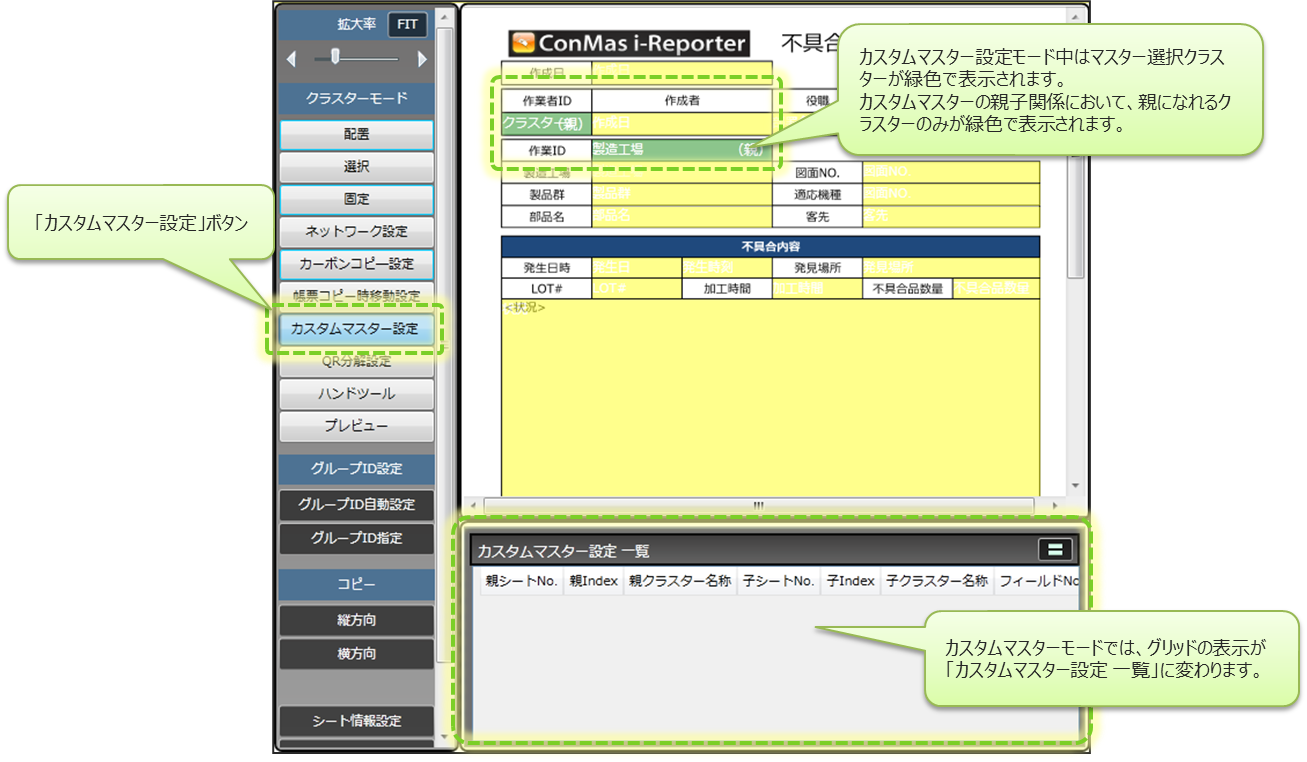The height and width of the screenshot is (762, 1307).
Task: Select the 選択 cluster mode button
Action: pos(356,166)
